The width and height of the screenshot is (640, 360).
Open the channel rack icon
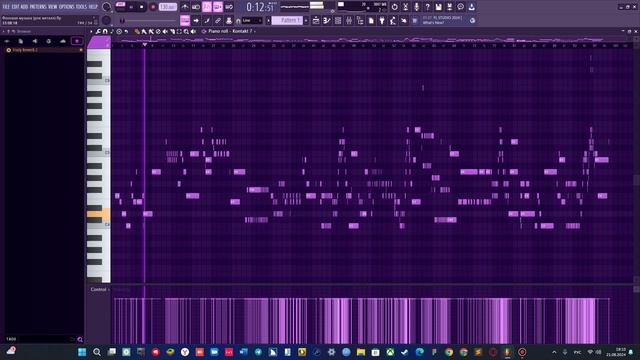coord(338,20)
